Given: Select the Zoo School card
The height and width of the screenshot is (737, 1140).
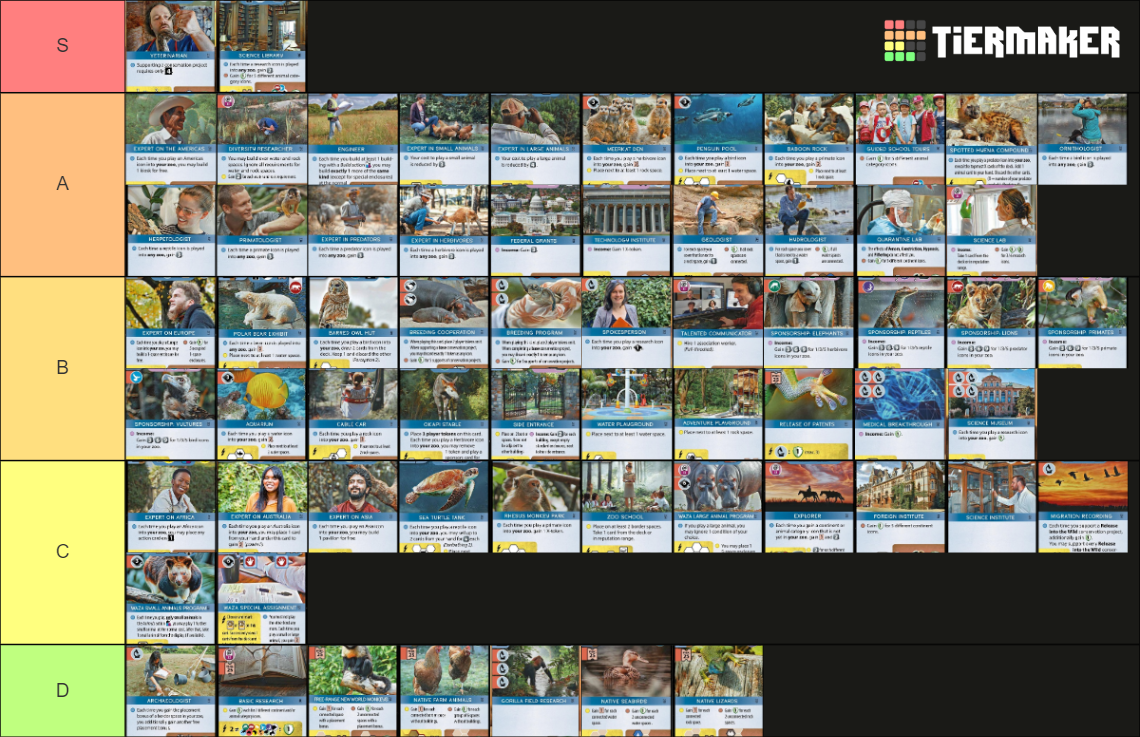Looking at the screenshot, I should click(626, 504).
